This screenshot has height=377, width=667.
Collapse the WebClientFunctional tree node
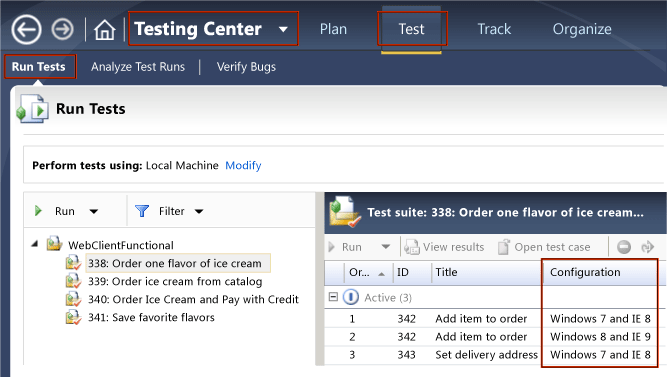pos(35,244)
